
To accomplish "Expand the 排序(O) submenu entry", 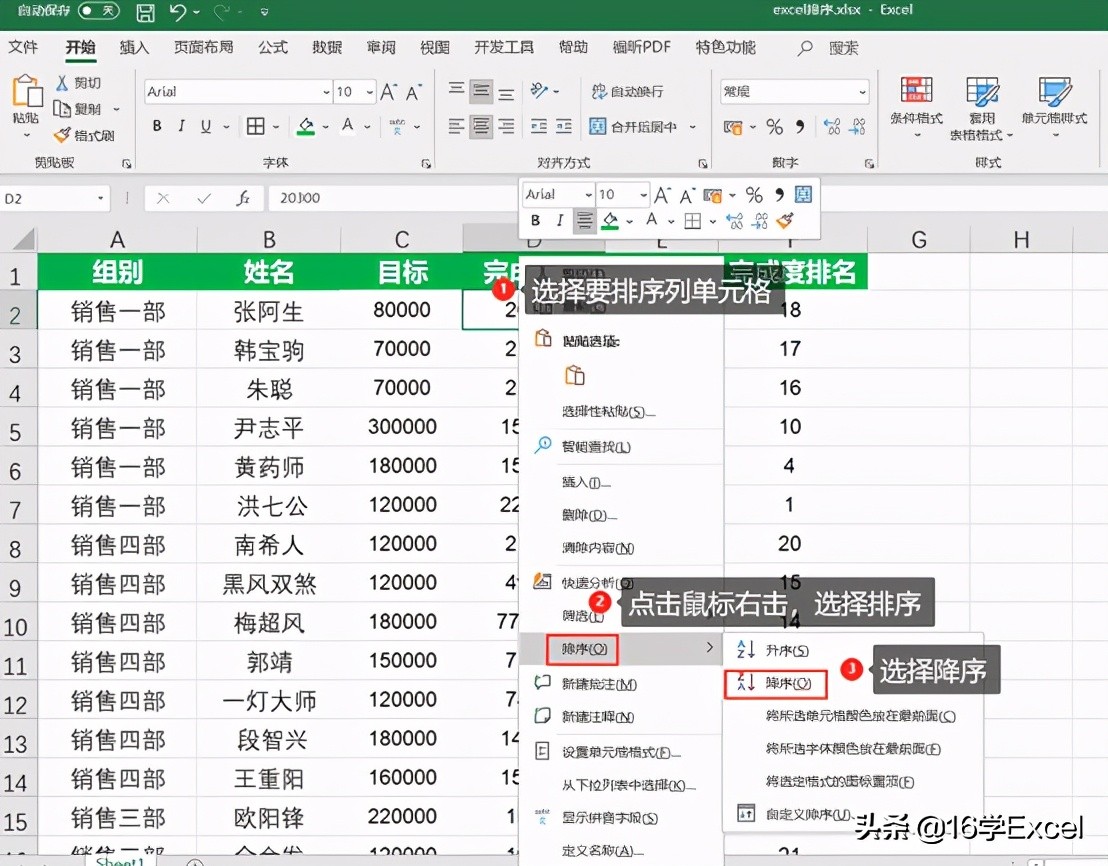I will [x=620, y=648].
